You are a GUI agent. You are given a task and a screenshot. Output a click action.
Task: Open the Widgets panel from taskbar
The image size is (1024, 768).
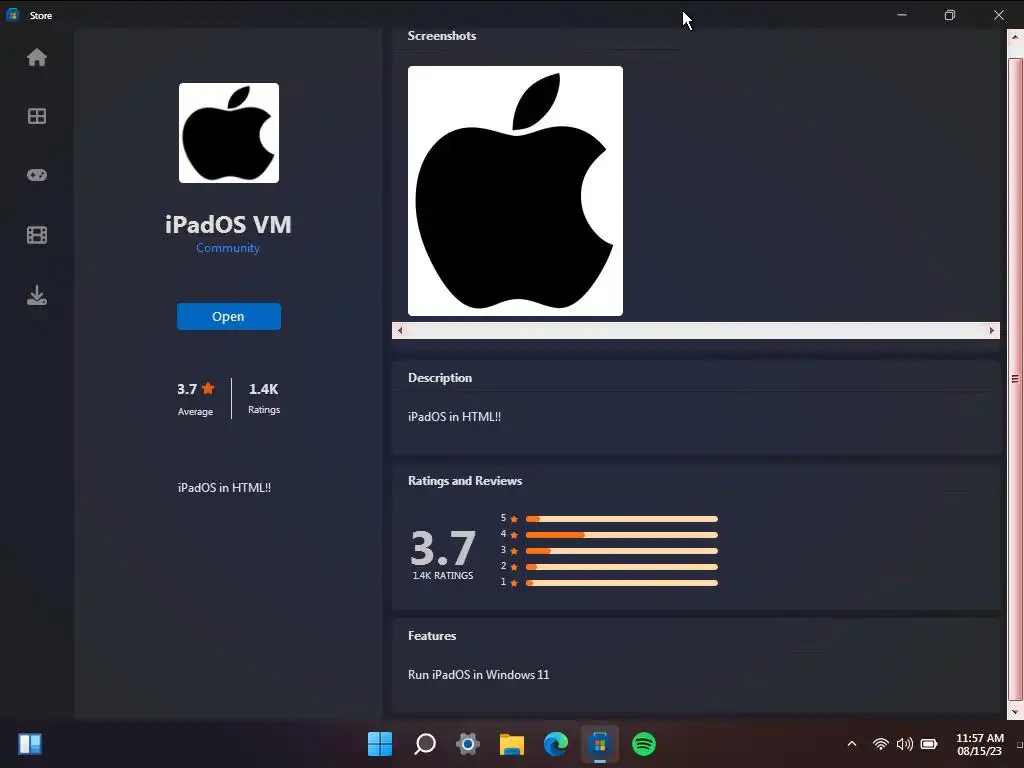click(x=30, y=744)
